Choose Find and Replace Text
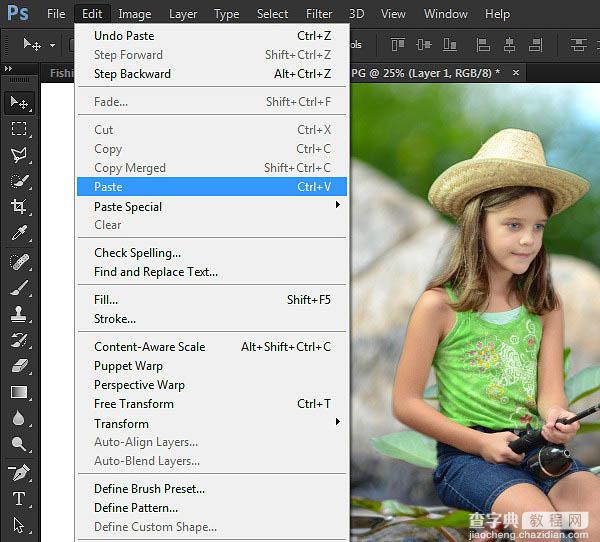 (212, 272)
